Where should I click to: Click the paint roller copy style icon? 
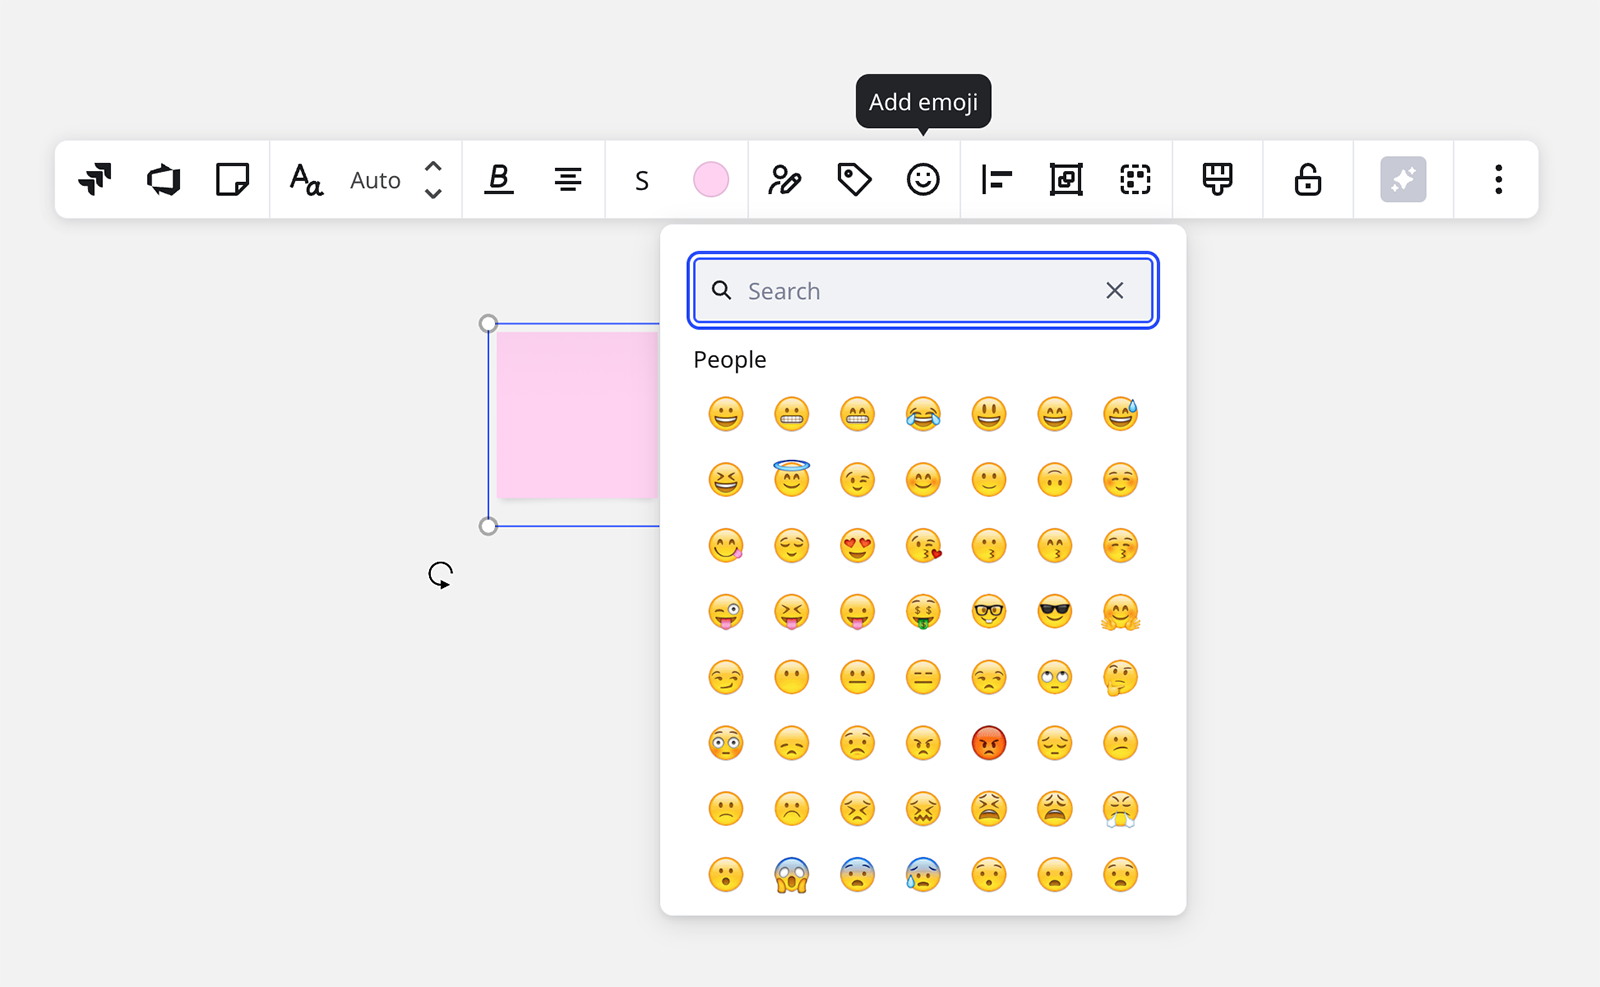point(1217,180)
